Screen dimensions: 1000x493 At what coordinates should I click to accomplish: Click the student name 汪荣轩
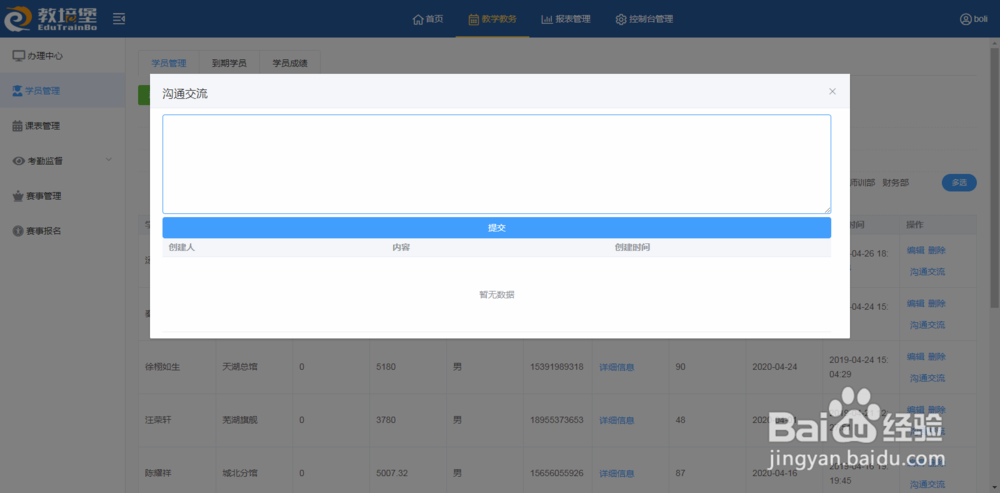(x=159, y=420)
